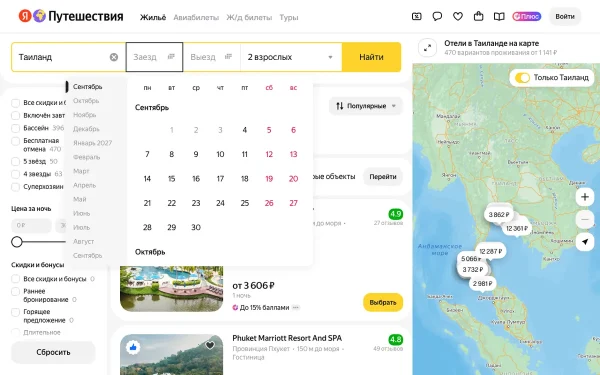The height and width of the screenshot is (375, 600).
Task: Open cashback info dots near До 15% баллами
Action: (296, 307)
